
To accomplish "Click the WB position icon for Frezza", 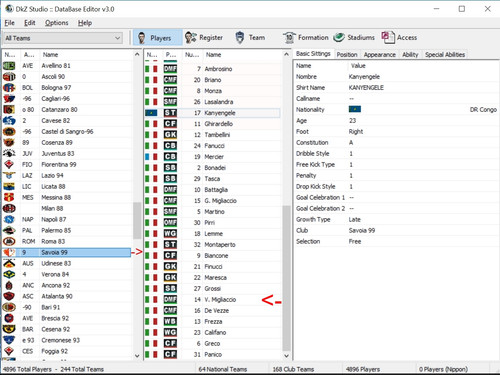I will 170,322.
